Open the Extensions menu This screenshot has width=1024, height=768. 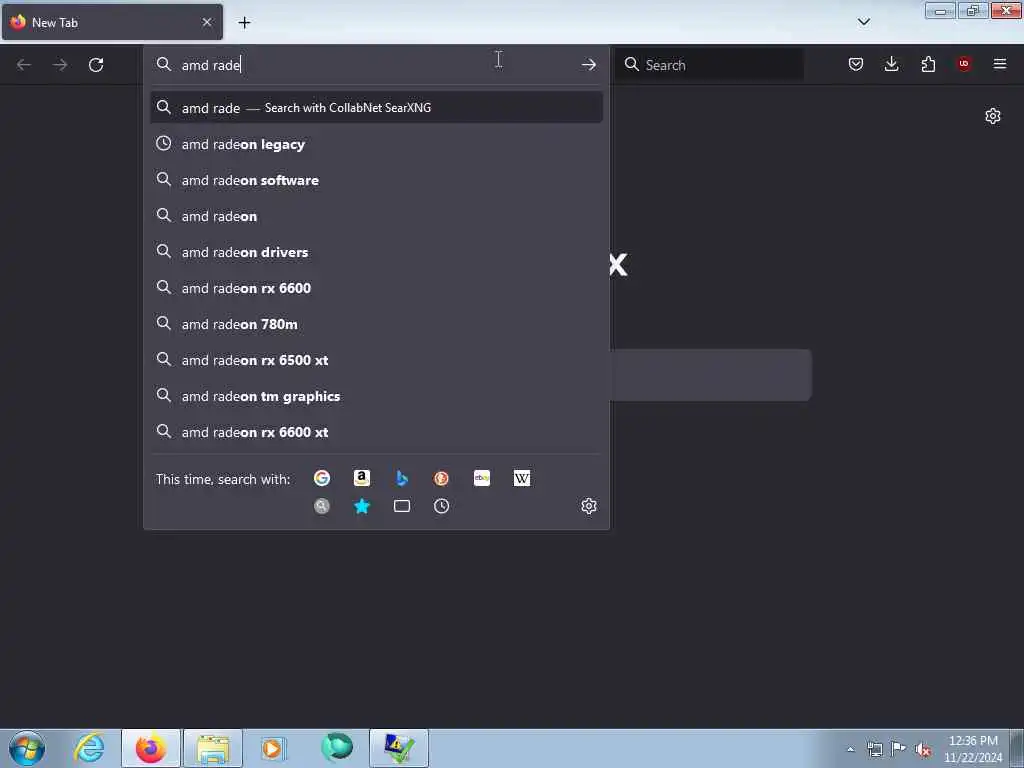tap(928, 64)
